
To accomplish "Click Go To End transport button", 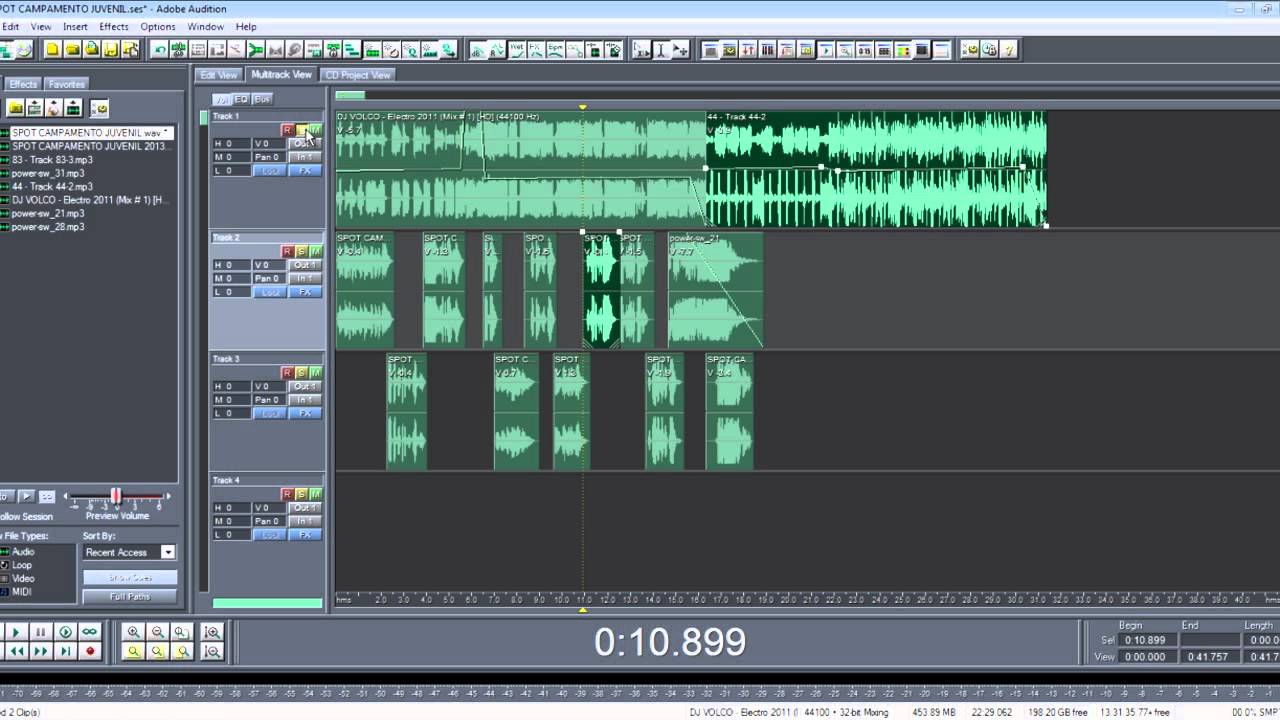I will coord(65,651).
